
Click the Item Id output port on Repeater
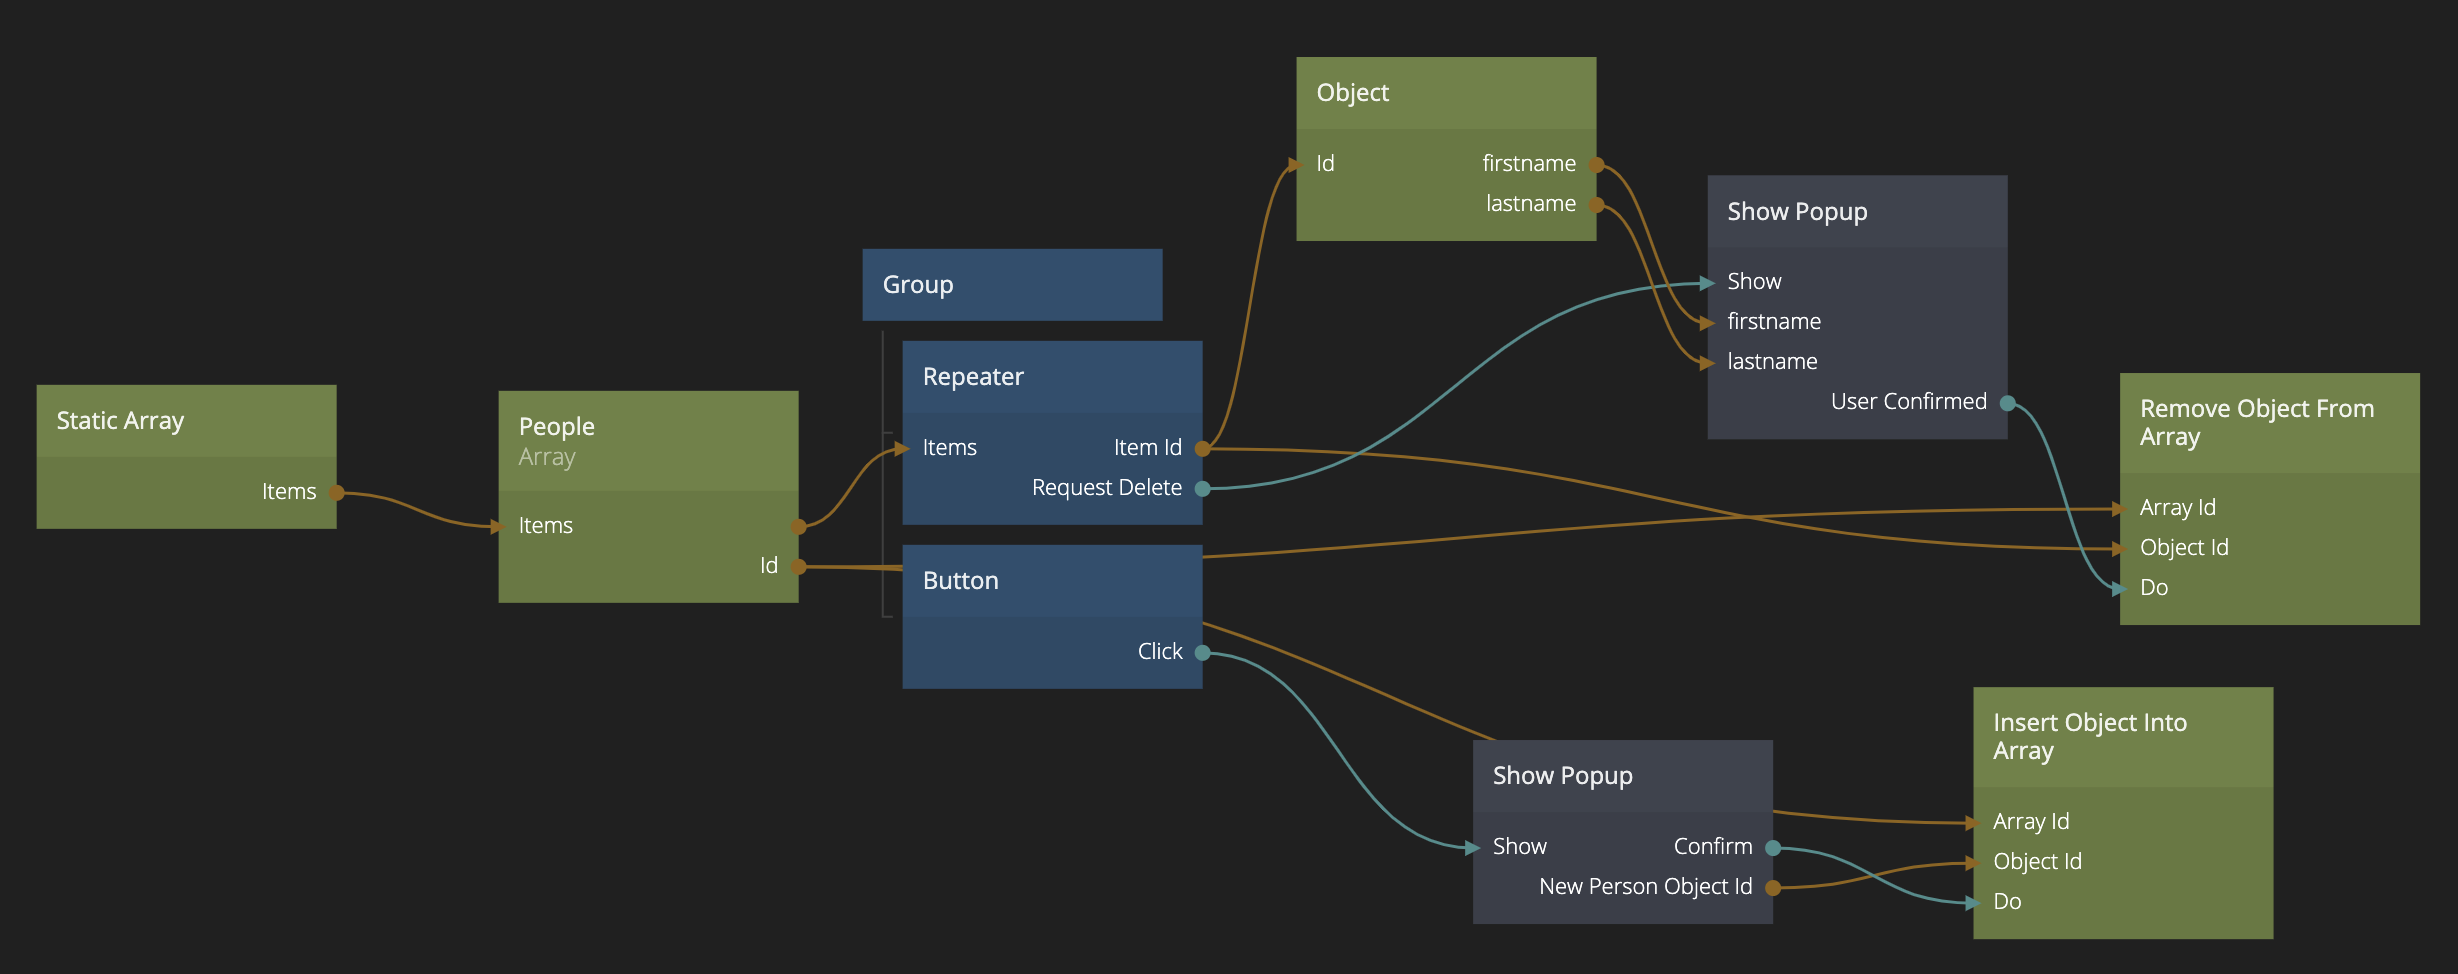coord(1202,449)
